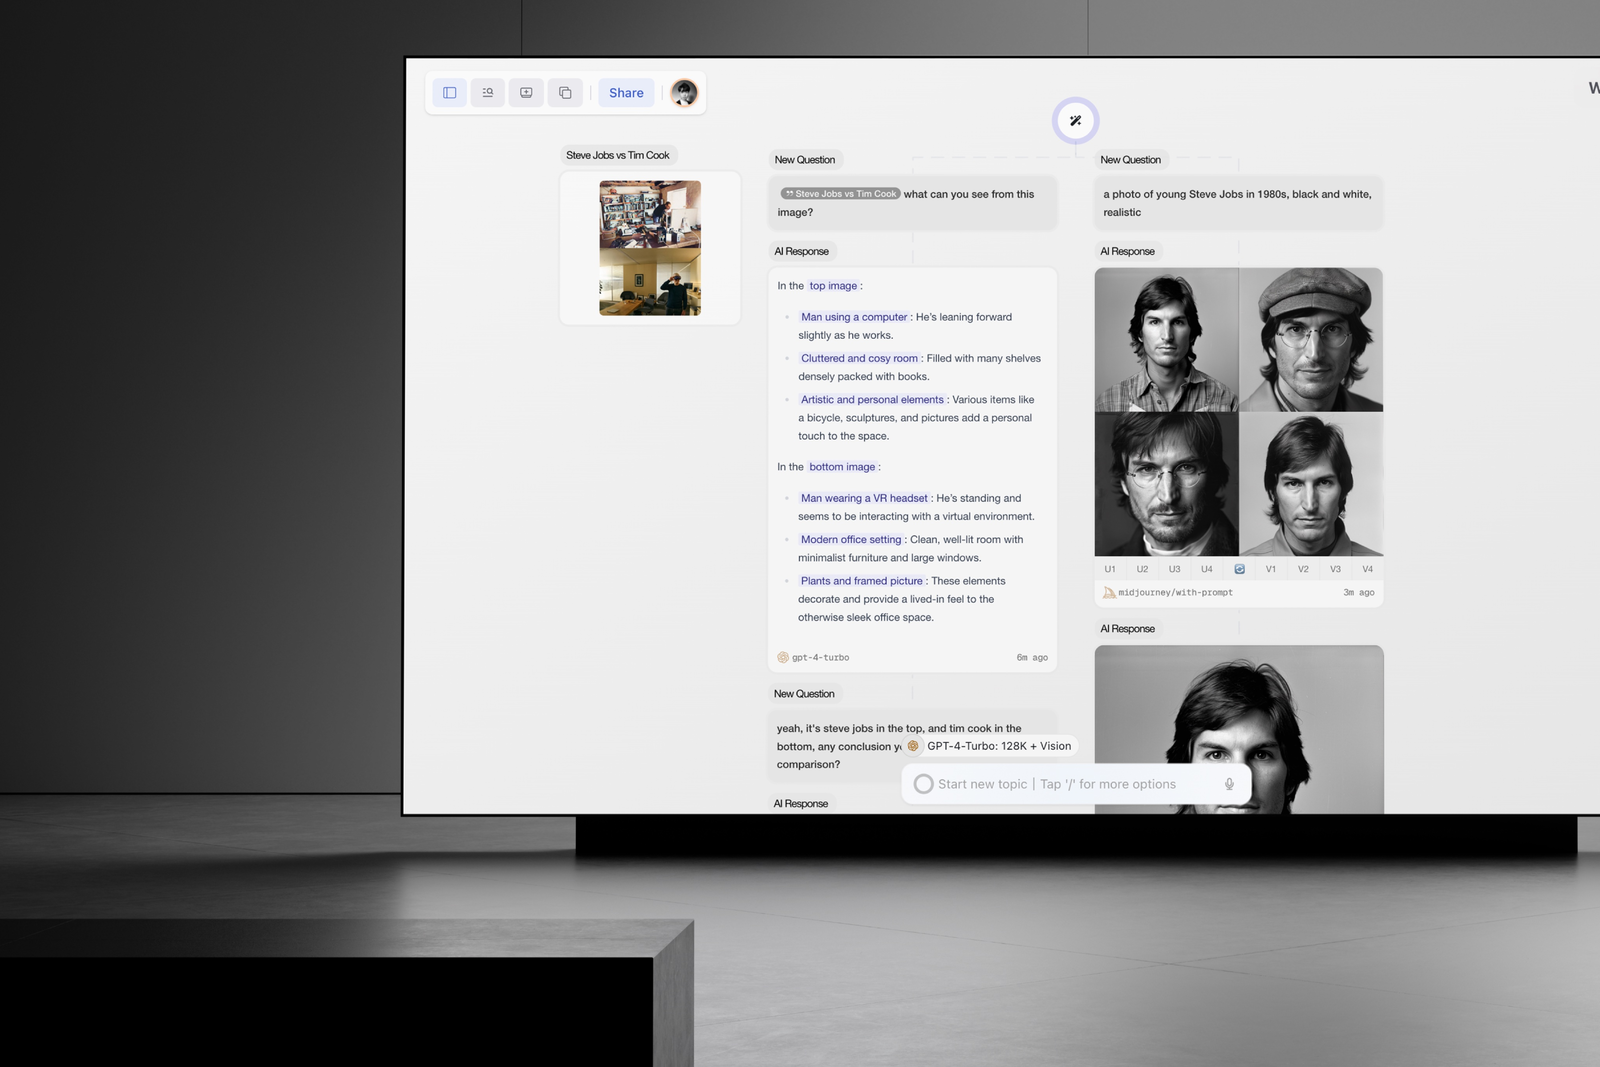Choose V4 variation option
This screenshot has width=1600, height=1067.
coord(1367,569)
